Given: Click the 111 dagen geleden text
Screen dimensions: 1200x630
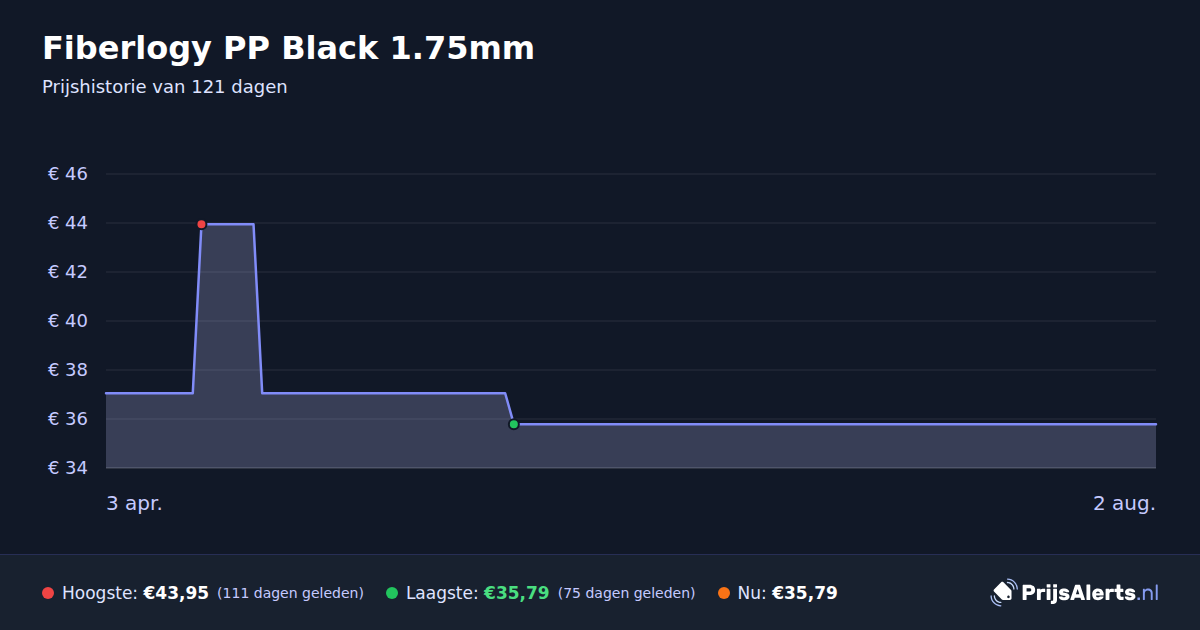Looking at the screenshot, I should click(x=290, y=593).
